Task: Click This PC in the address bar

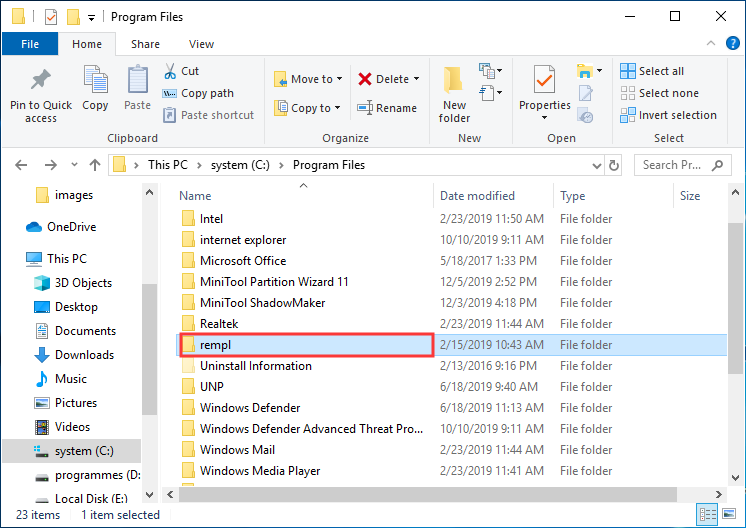Action: point(167,165)
